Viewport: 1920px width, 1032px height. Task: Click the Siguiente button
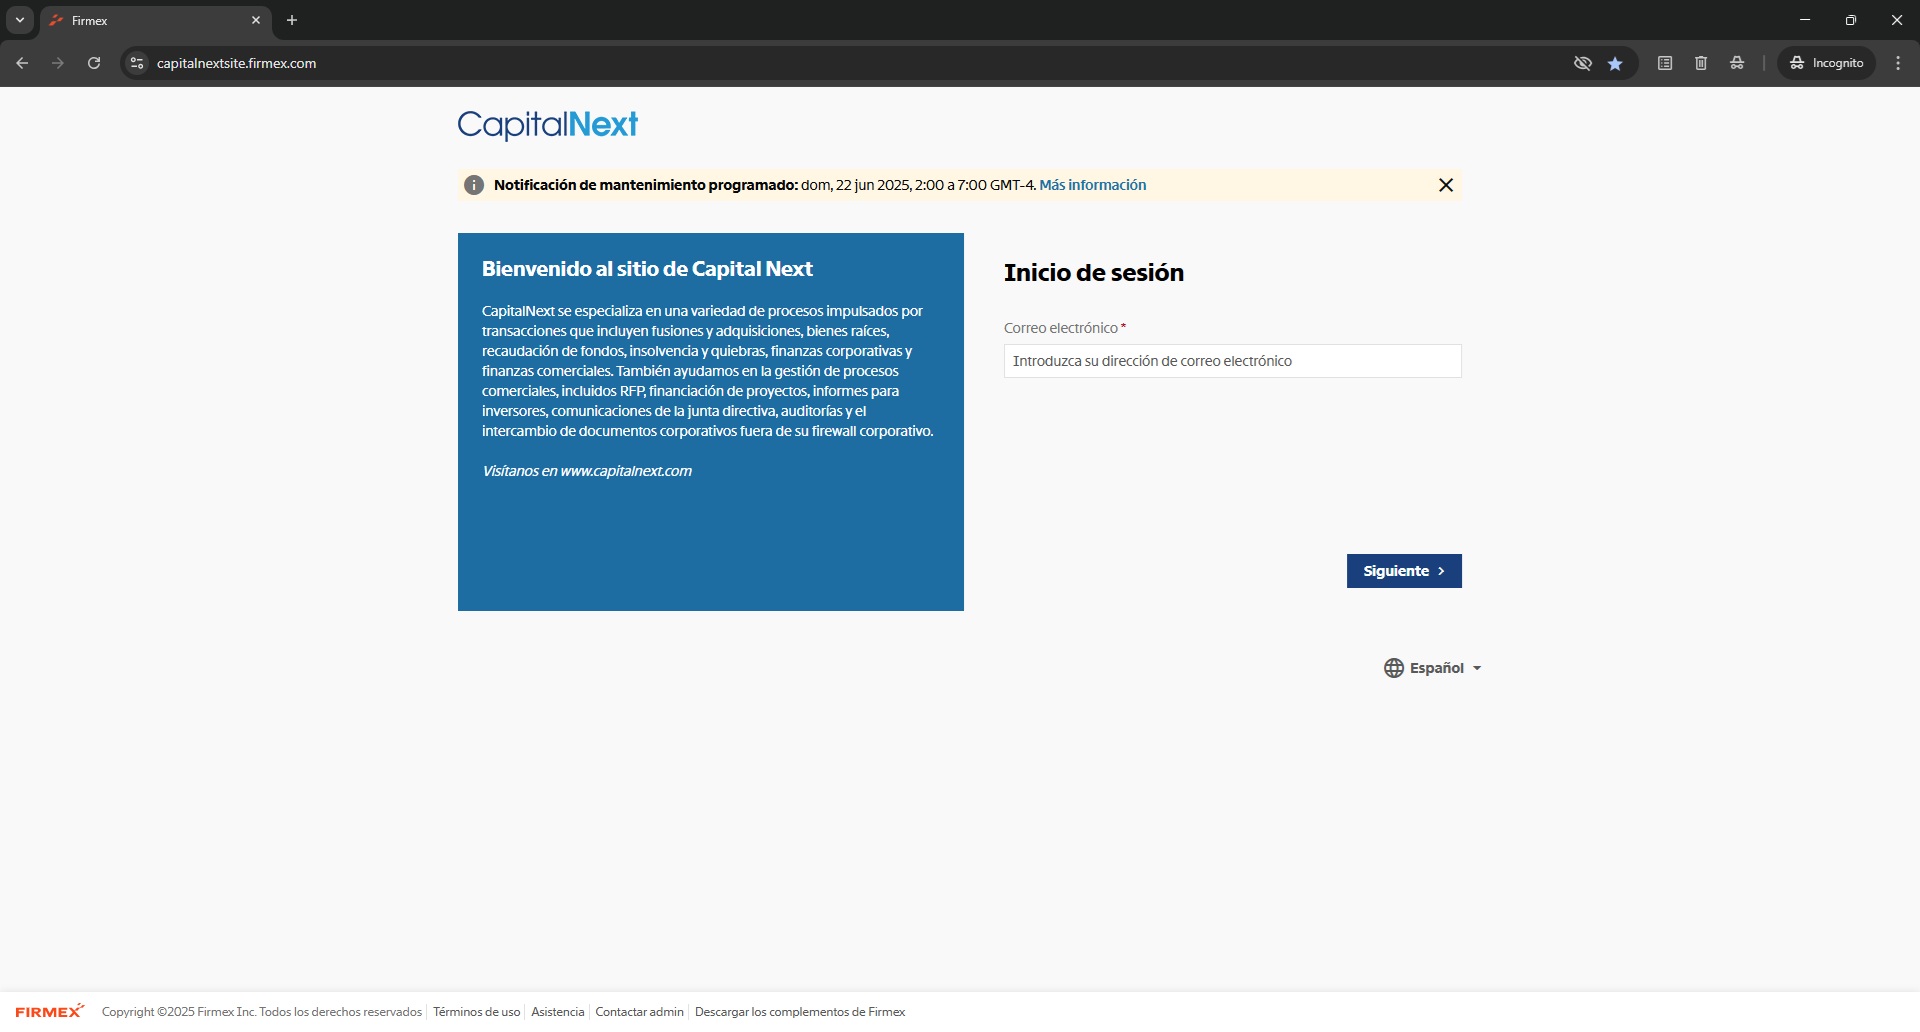point(1404,571)
